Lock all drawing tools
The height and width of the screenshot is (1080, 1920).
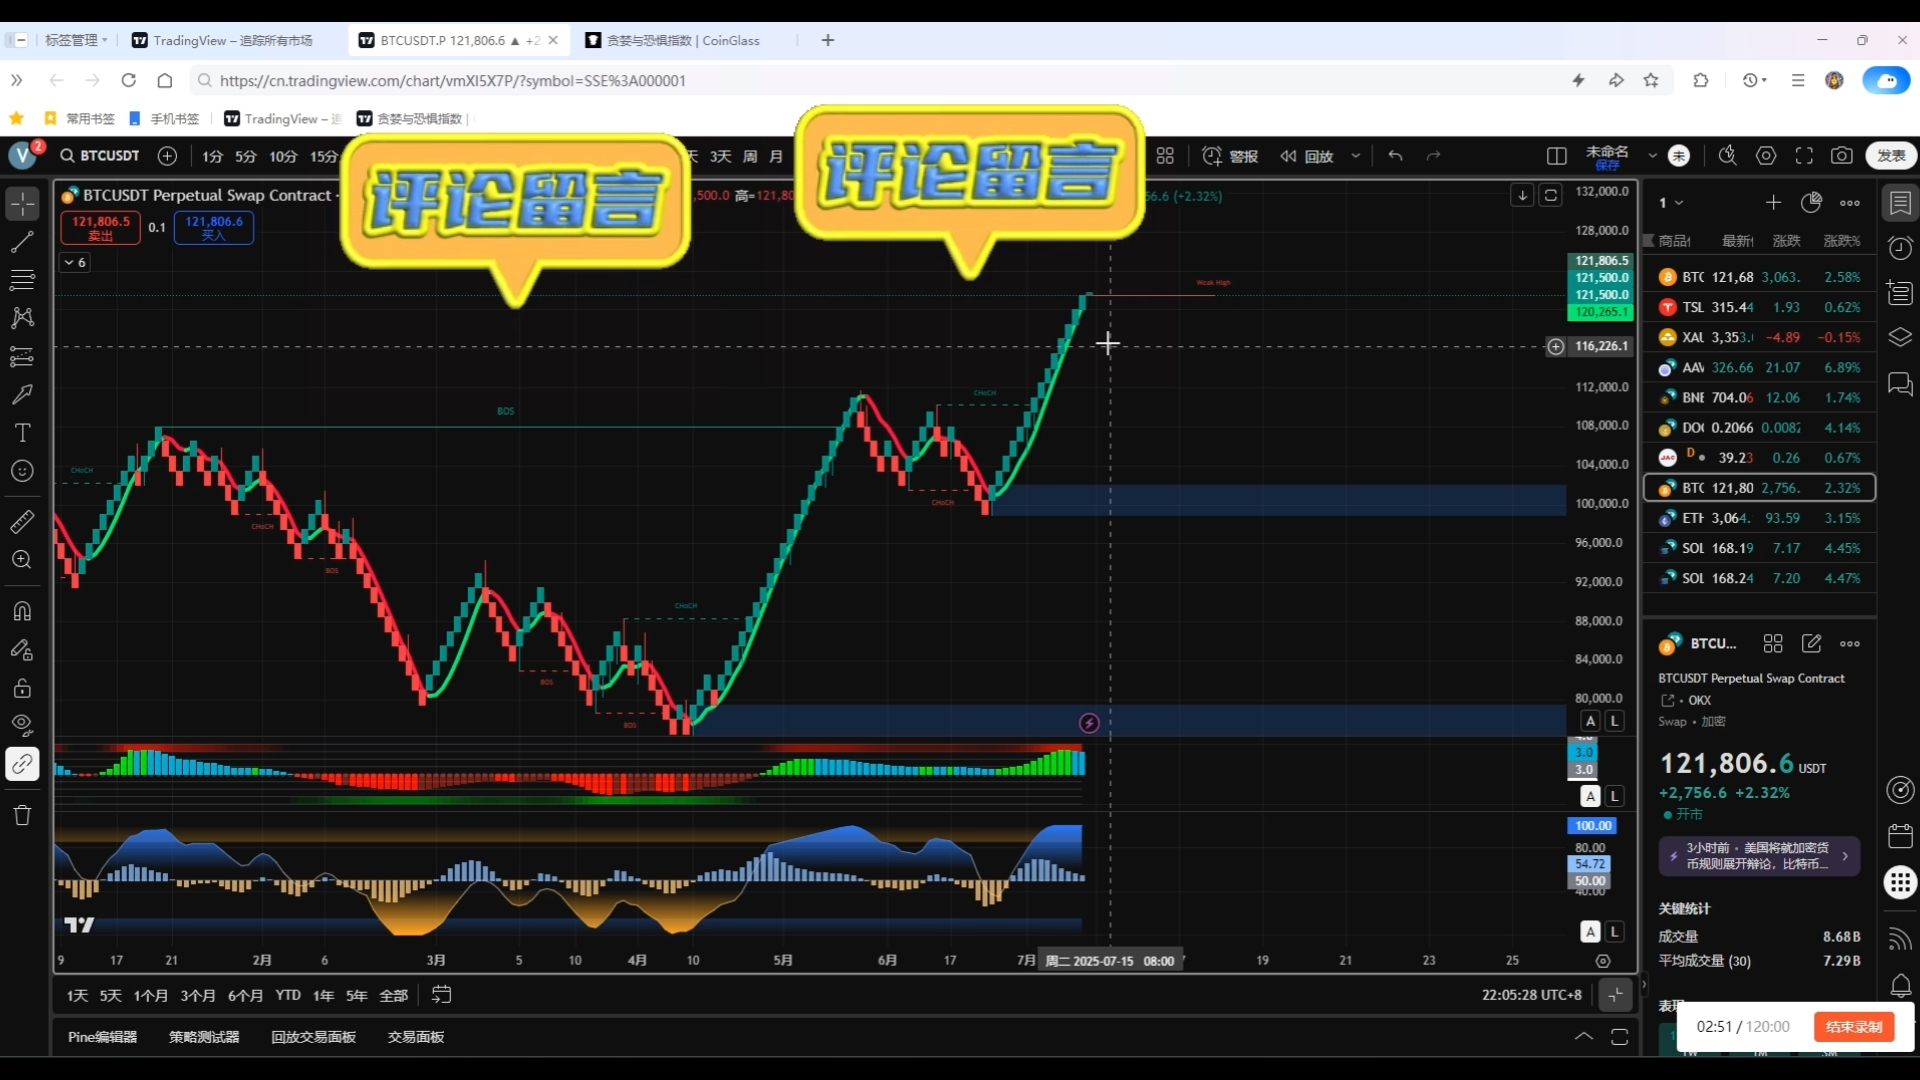click(x=22, y=688)
